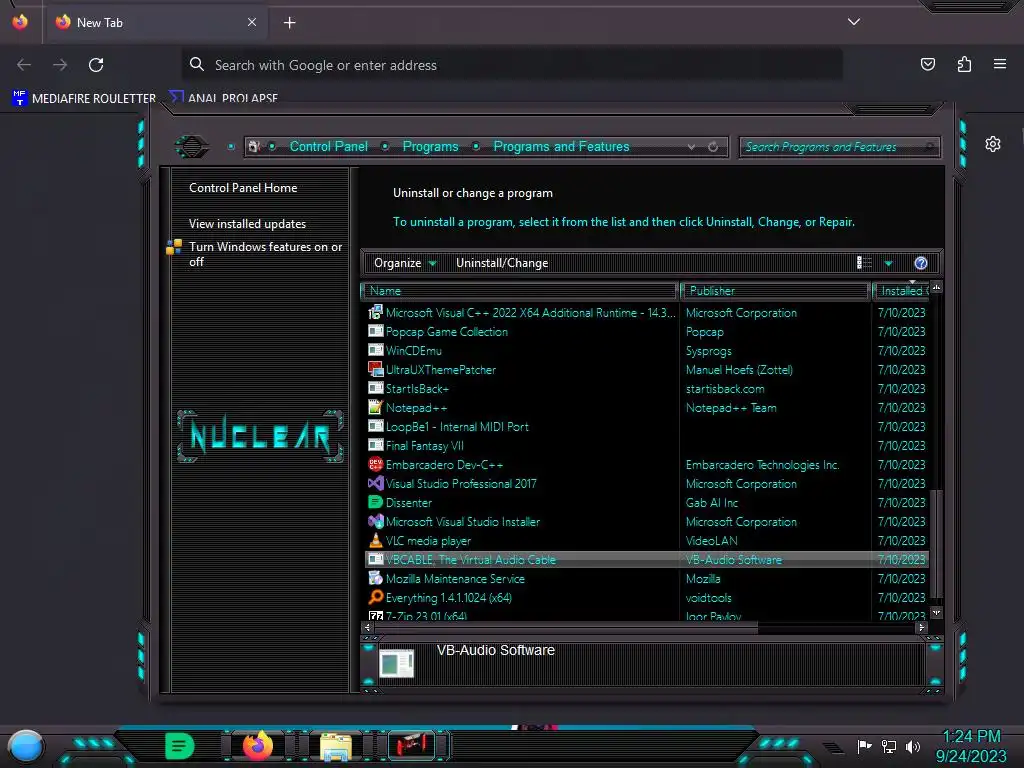Click Microsoft Visual Studio Installer icon

376,521
